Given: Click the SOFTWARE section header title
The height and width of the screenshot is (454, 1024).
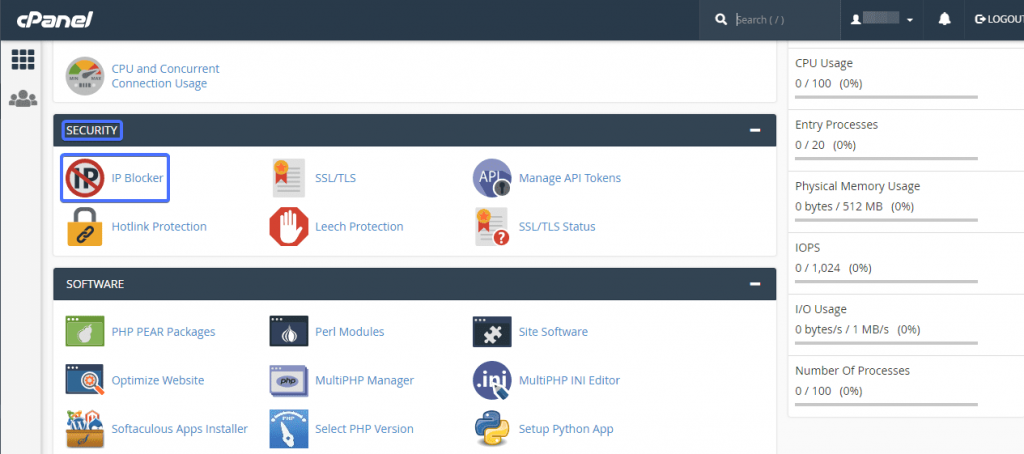Looking at the screenshot, I should tap(95, 284).
